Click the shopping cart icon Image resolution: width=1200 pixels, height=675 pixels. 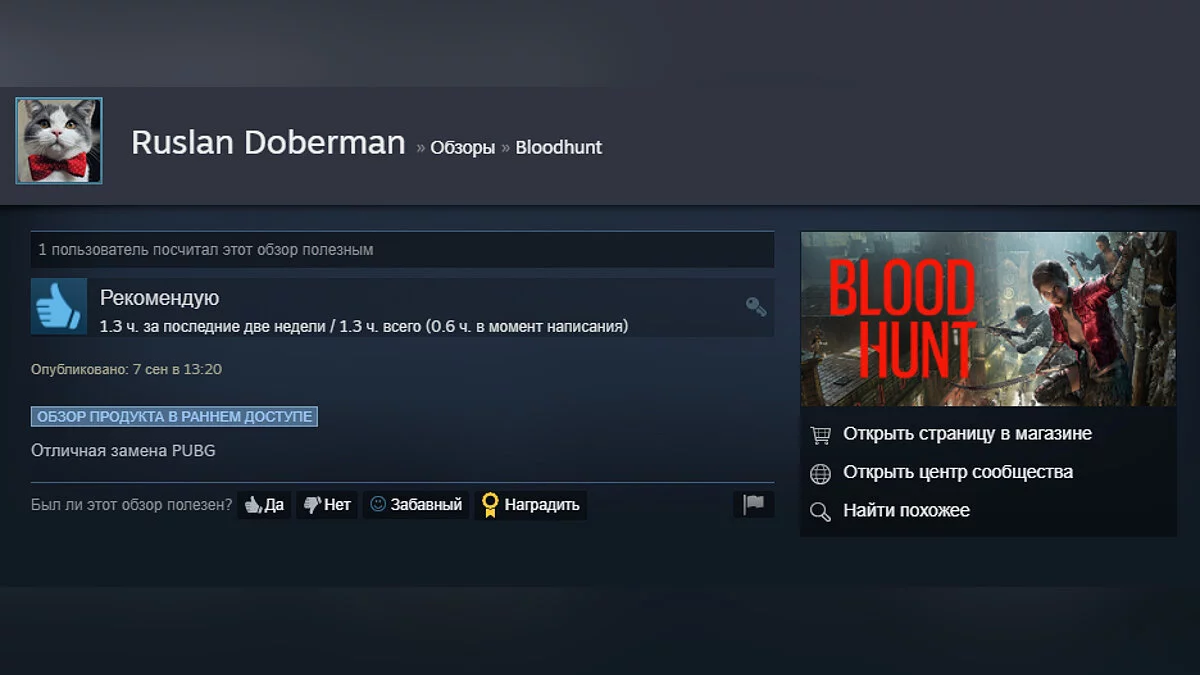821,435
